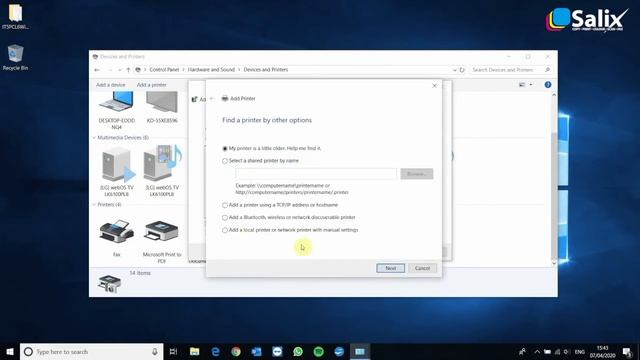Screen dimensions: 640x360
Task: Open Spotify from the taskbar
Action: tap(319, 351)
